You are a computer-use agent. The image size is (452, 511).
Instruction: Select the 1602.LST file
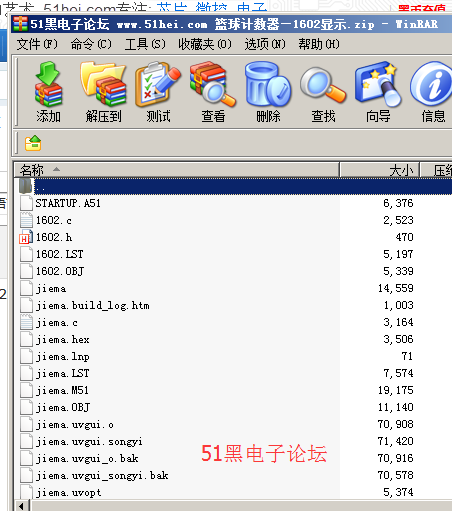pos(59,254)
